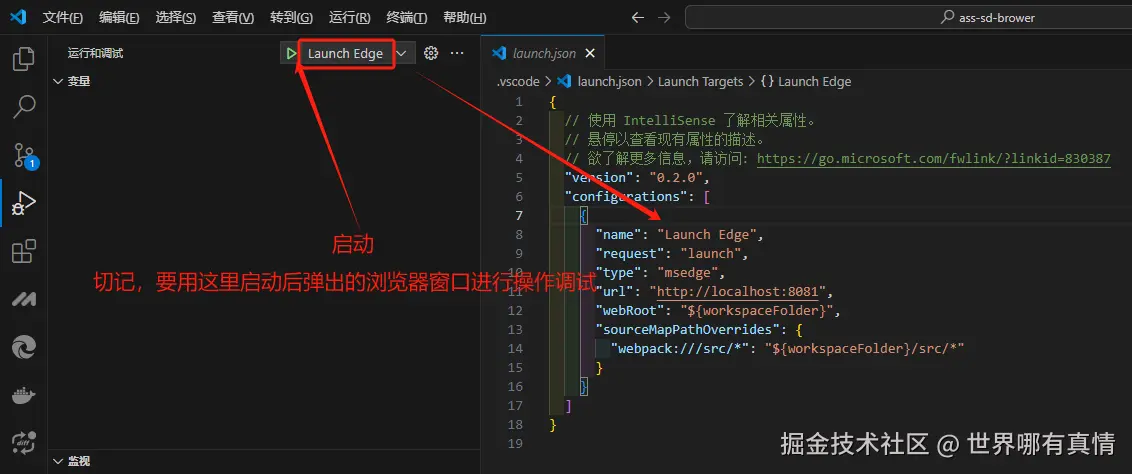
Task: Go back with the left arrow
Action: click(637, 17)
